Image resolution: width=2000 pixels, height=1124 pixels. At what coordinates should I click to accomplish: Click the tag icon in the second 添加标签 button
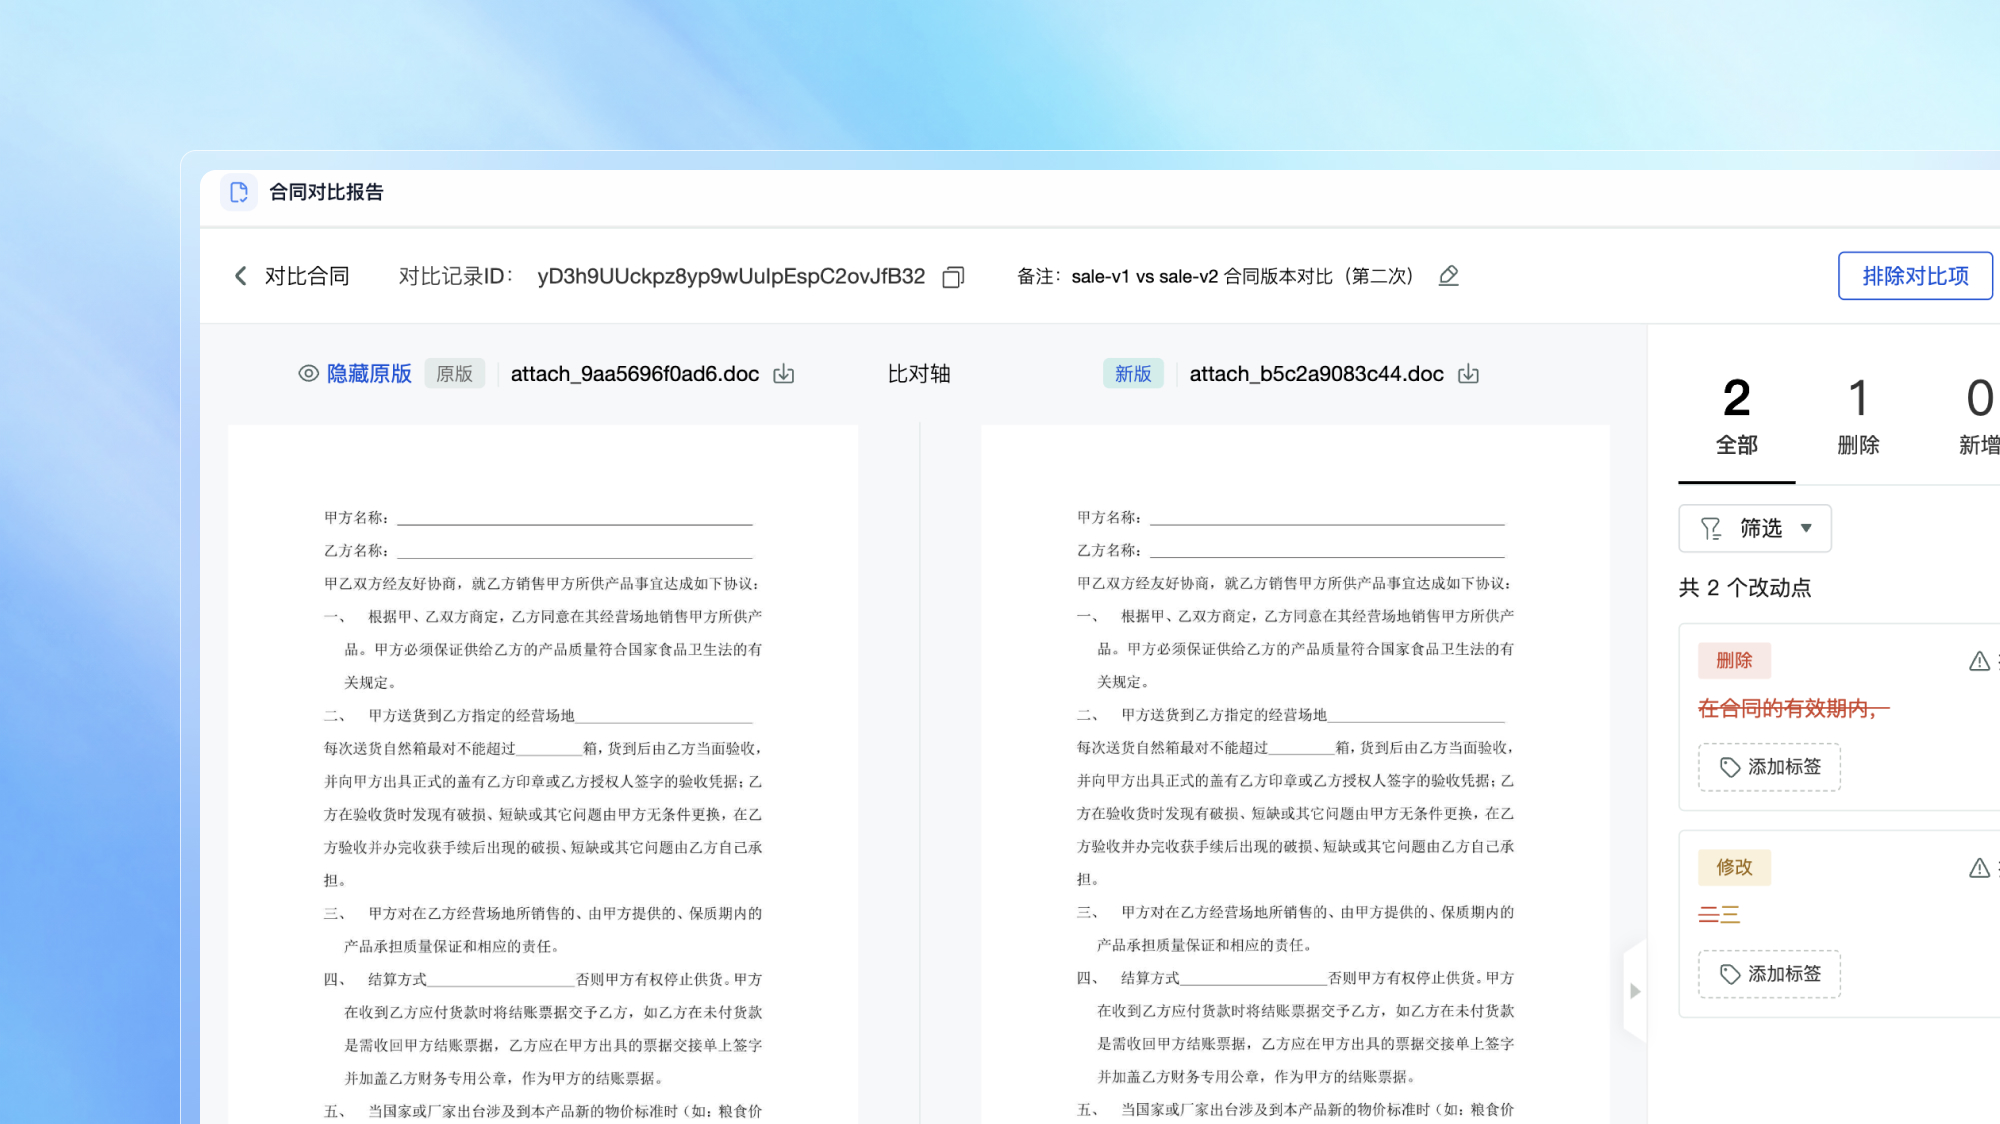tap(1730, 974)
